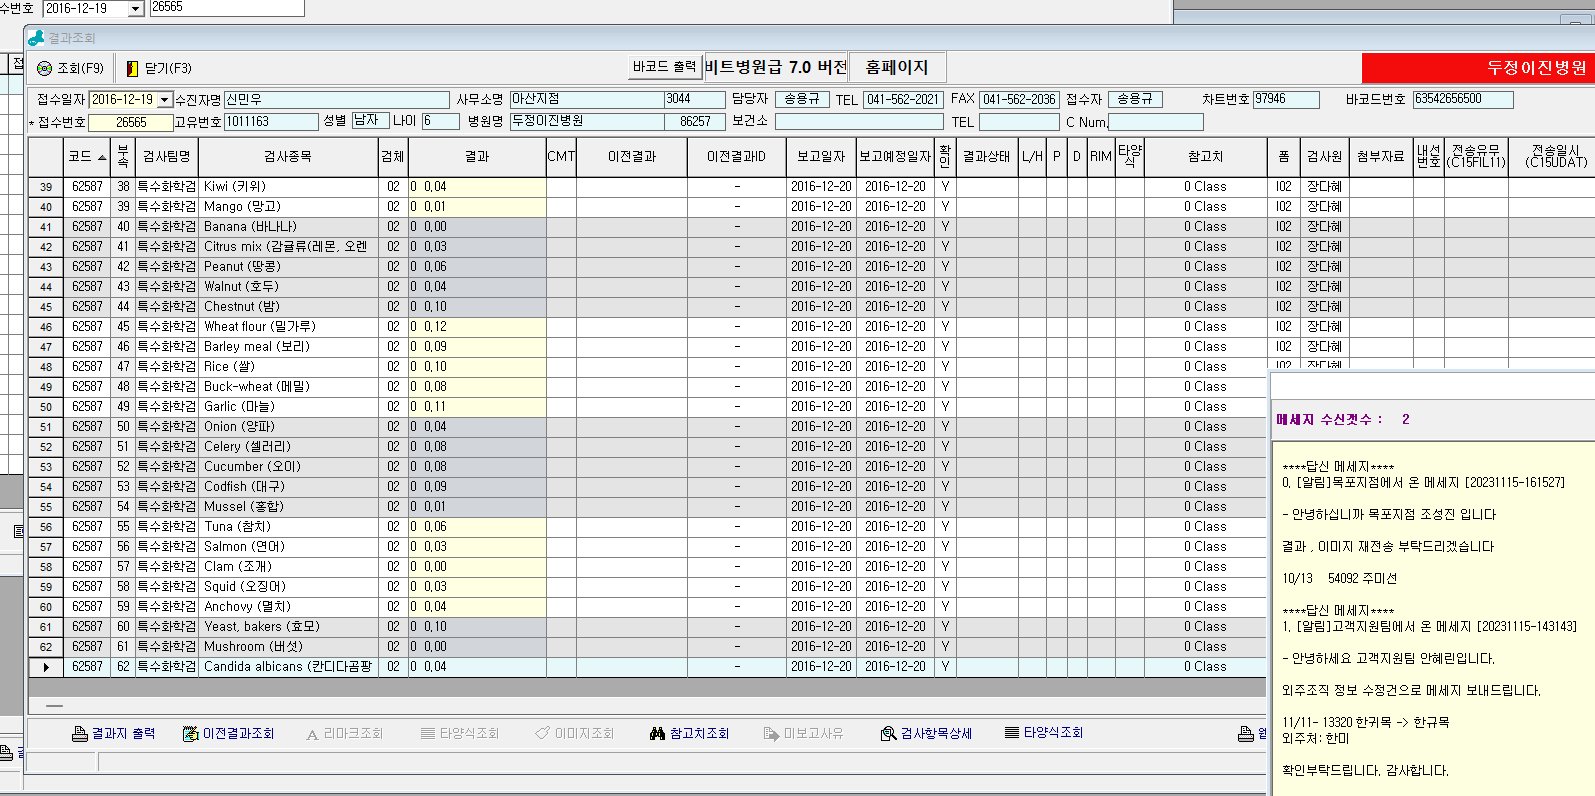
Task: Click the yellow 접수번호 field showing 26565
Action: click(130, 123)
